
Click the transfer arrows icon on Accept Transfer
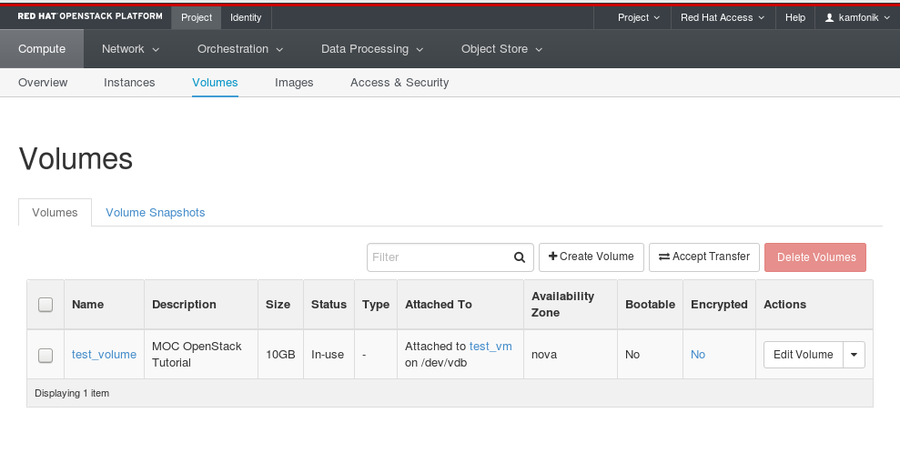(664, 257)
